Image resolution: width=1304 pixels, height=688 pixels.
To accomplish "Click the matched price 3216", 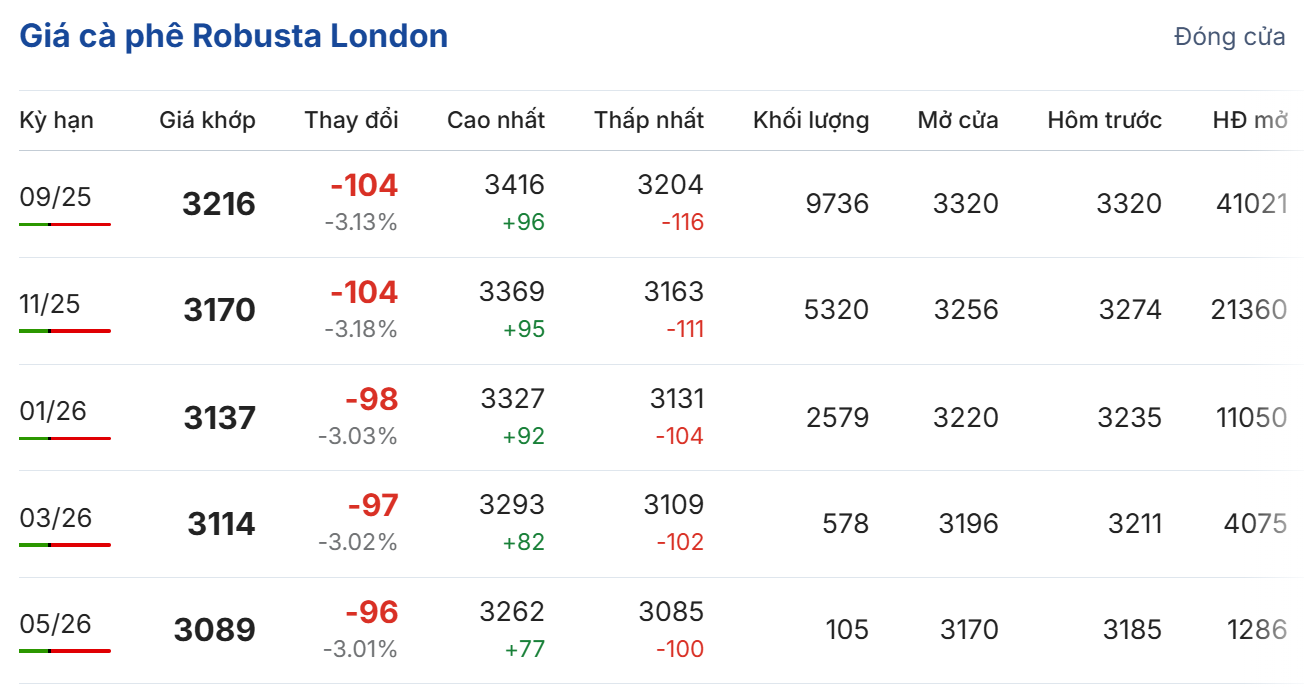I will coord(219,205).
